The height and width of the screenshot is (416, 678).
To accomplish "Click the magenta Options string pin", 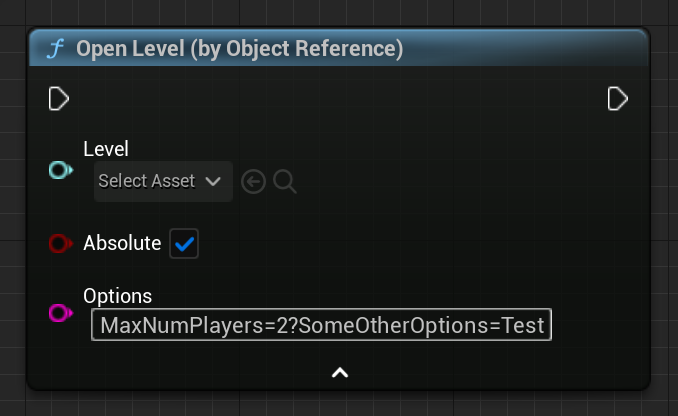I will coord(61,313).
